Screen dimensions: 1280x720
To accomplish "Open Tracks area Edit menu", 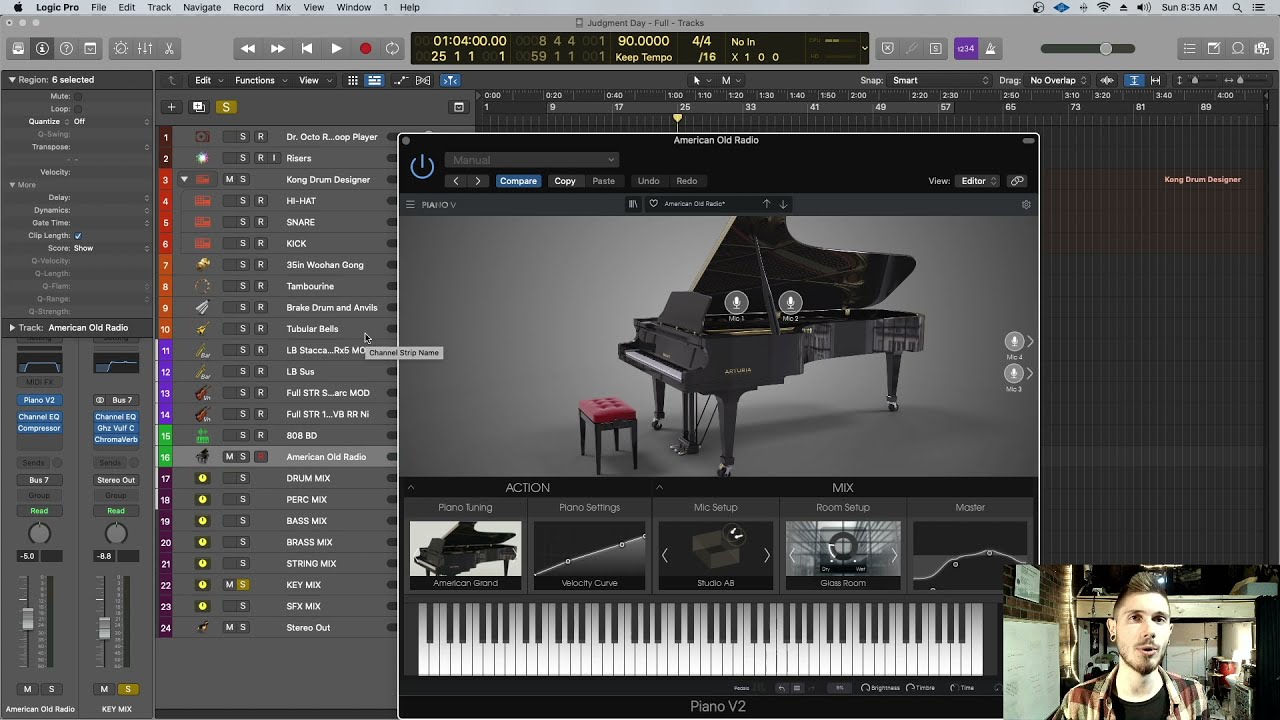I will click(207, 80).
